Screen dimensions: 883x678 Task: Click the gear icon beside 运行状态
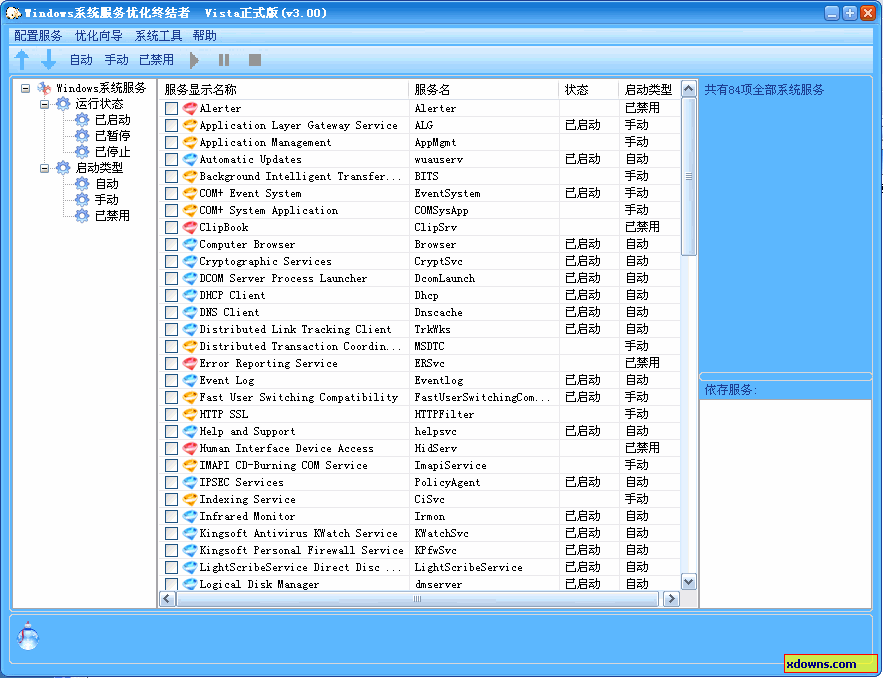pyautogui.click(x=63, y=104)
